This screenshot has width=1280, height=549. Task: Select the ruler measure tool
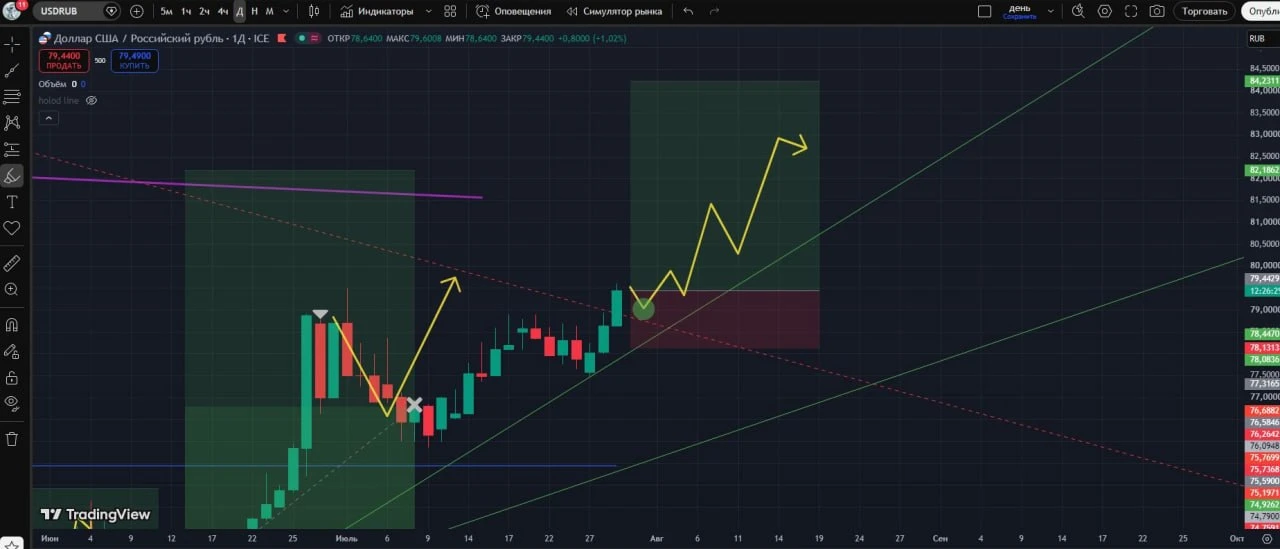coord(12,264)
